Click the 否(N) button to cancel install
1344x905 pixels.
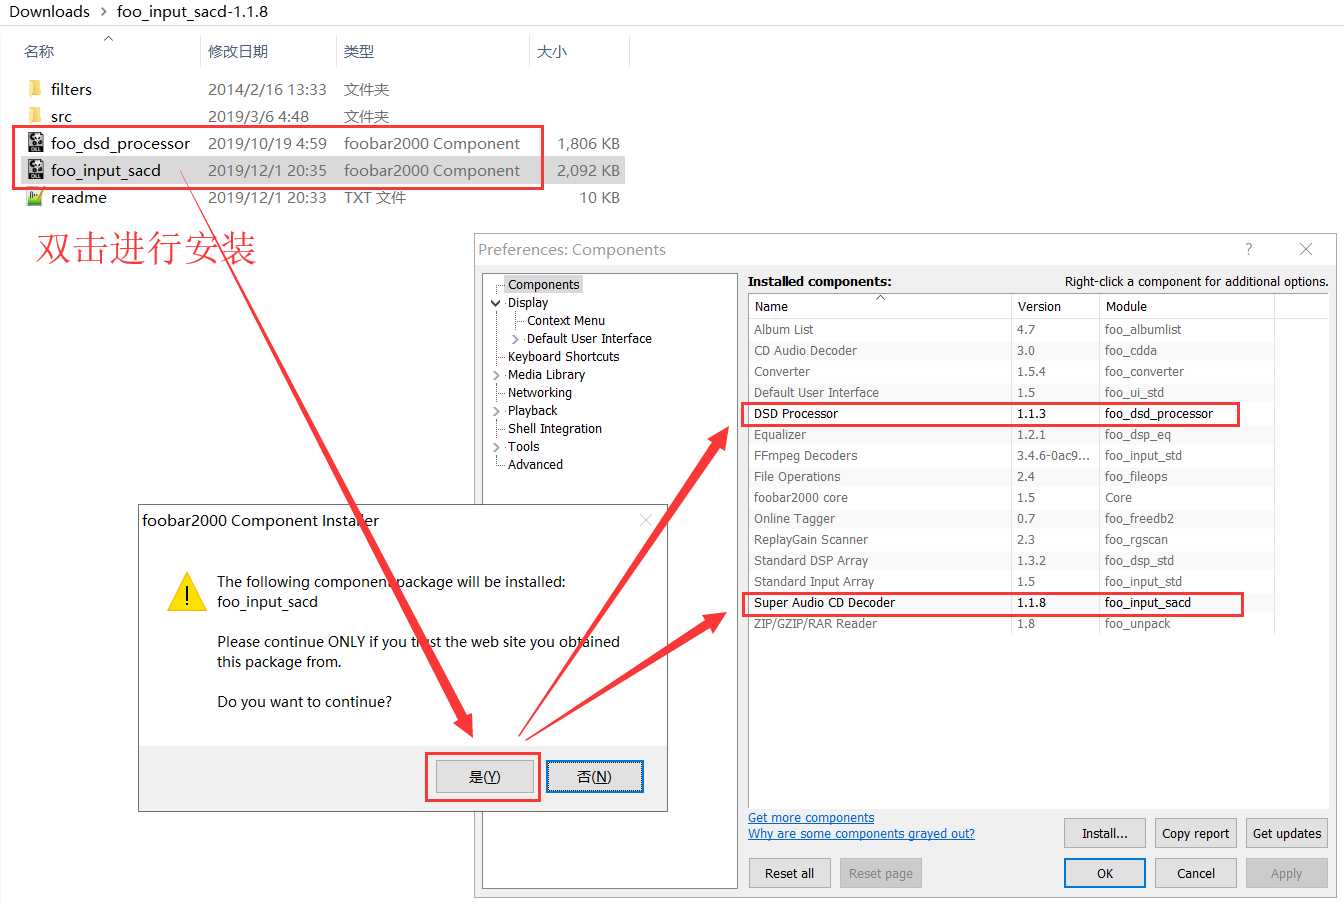[x=595, y=777]
